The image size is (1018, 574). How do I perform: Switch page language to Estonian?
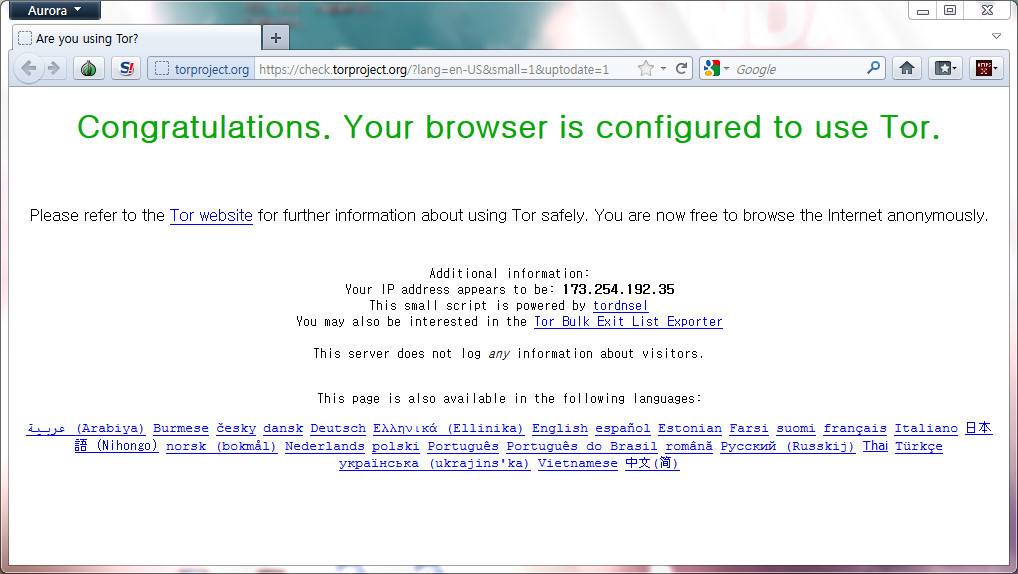[x=689, y=429]
